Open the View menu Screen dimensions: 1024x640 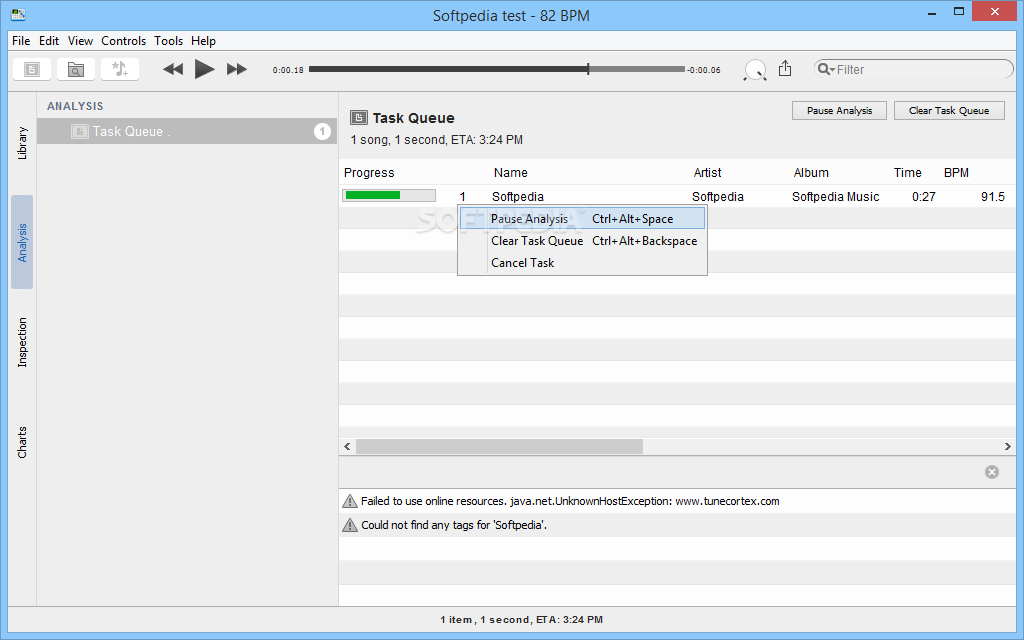point(80,40)
